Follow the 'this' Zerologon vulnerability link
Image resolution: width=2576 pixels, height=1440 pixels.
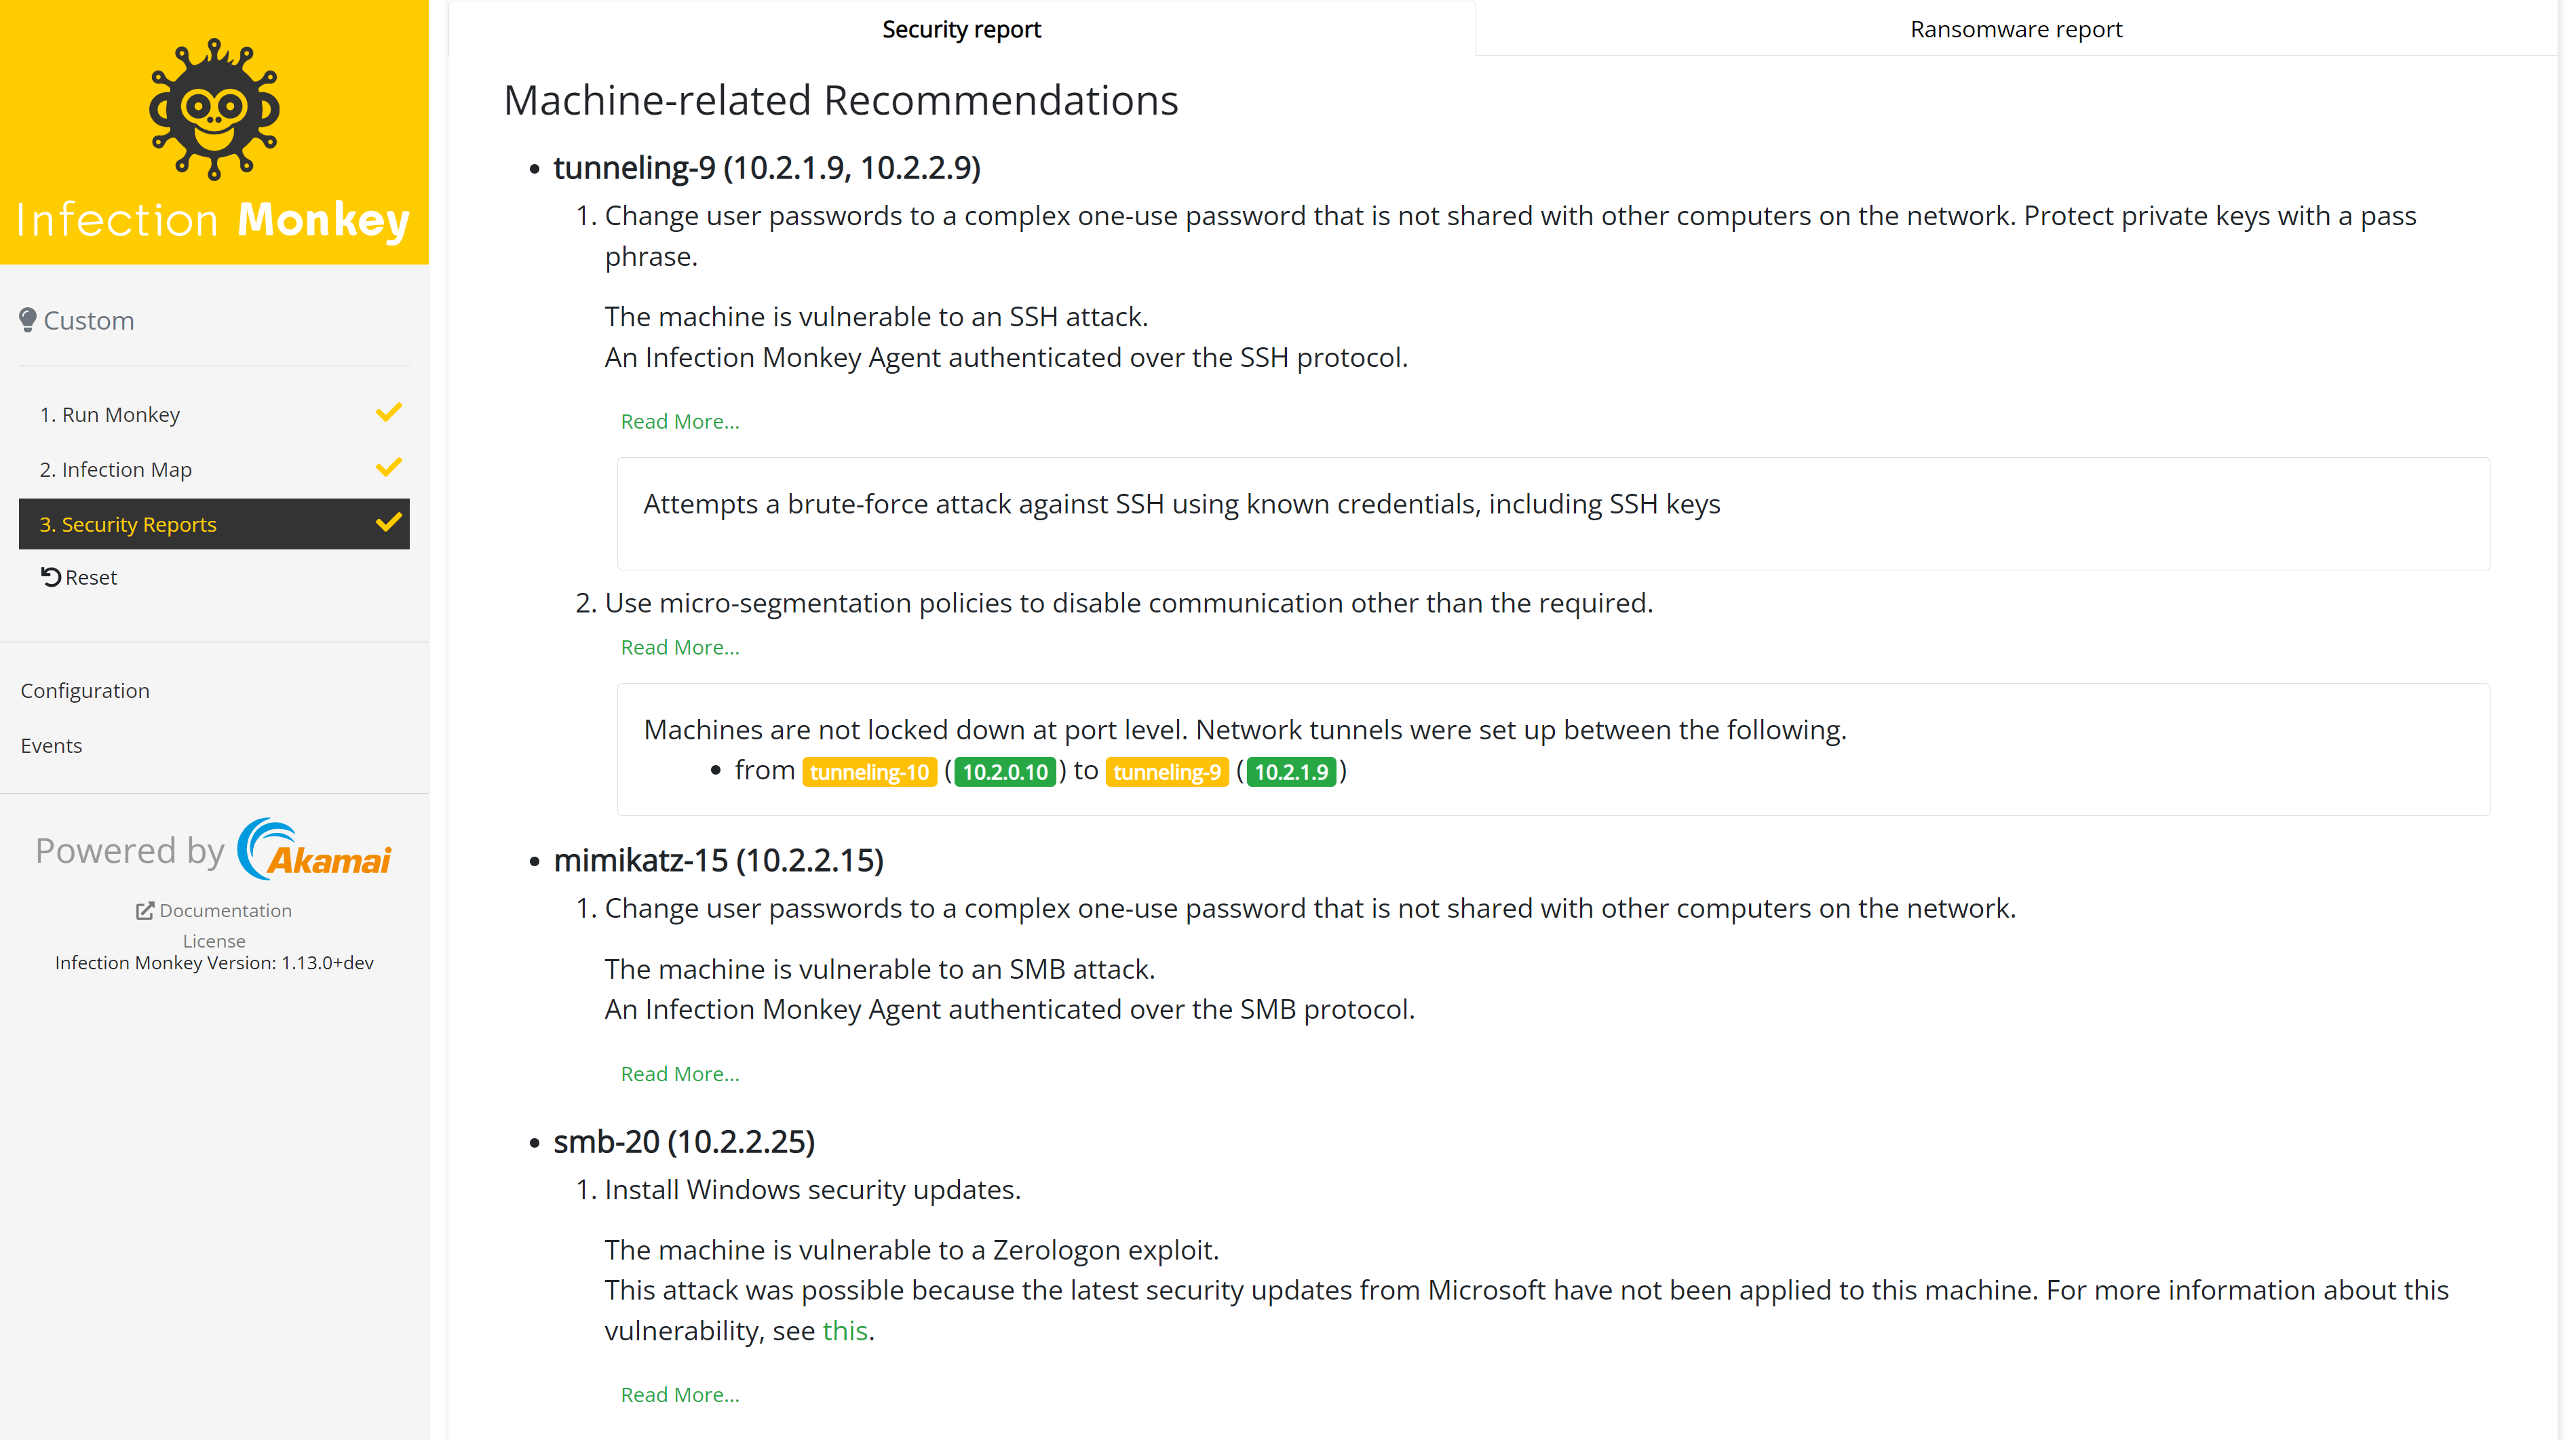pos(844,1331)
